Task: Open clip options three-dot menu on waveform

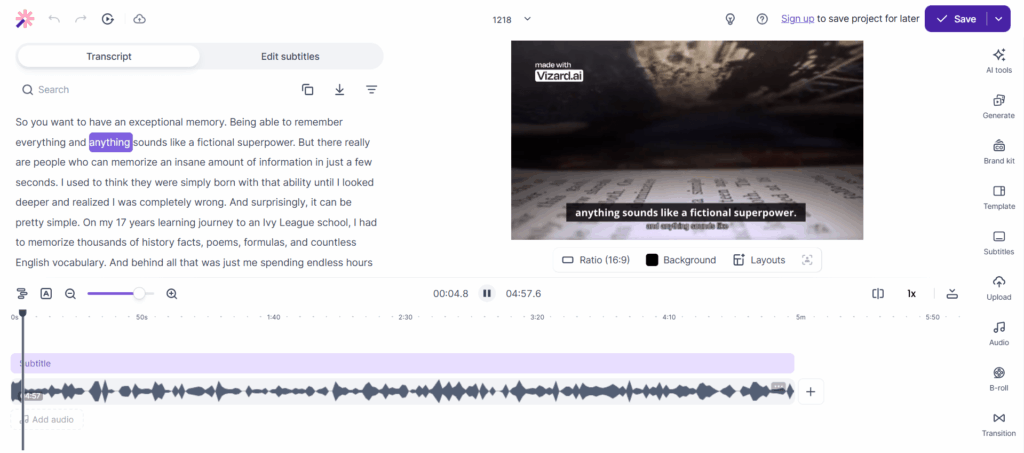Action: point(778,386)
